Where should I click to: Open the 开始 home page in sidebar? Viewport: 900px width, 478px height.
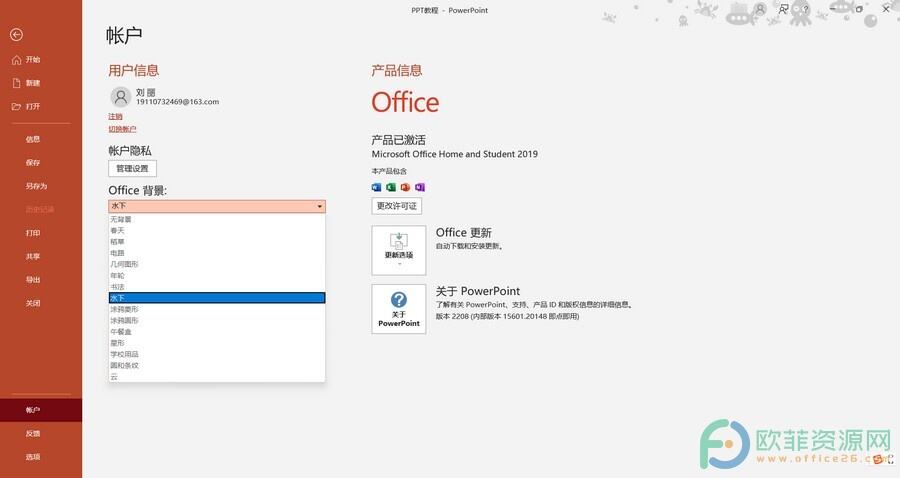tap(26, 60)
